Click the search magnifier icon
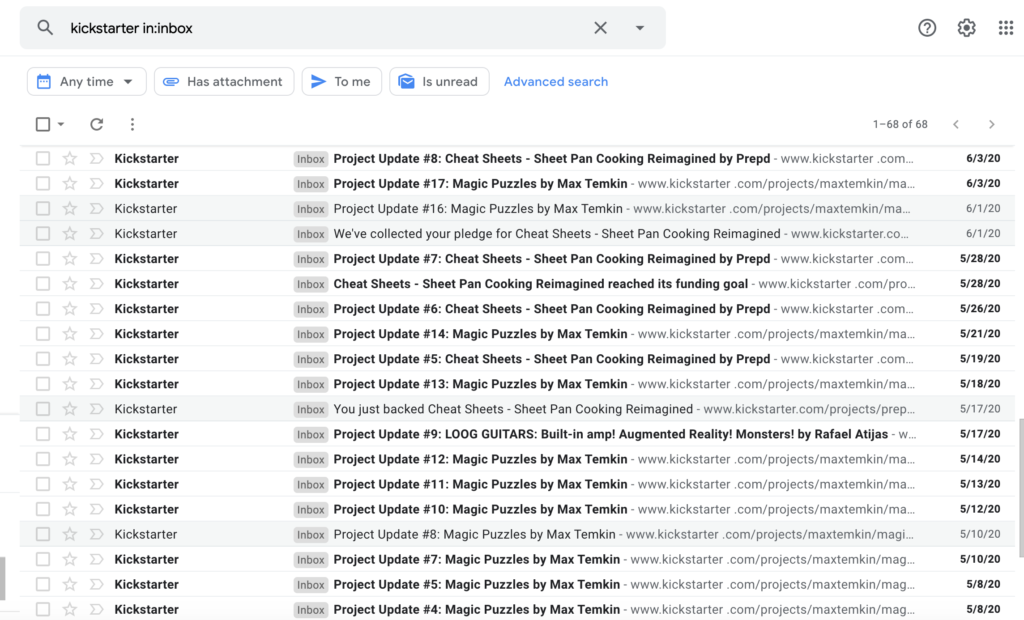The width and height of the screenshot is (1024, 620). point(44,27)
